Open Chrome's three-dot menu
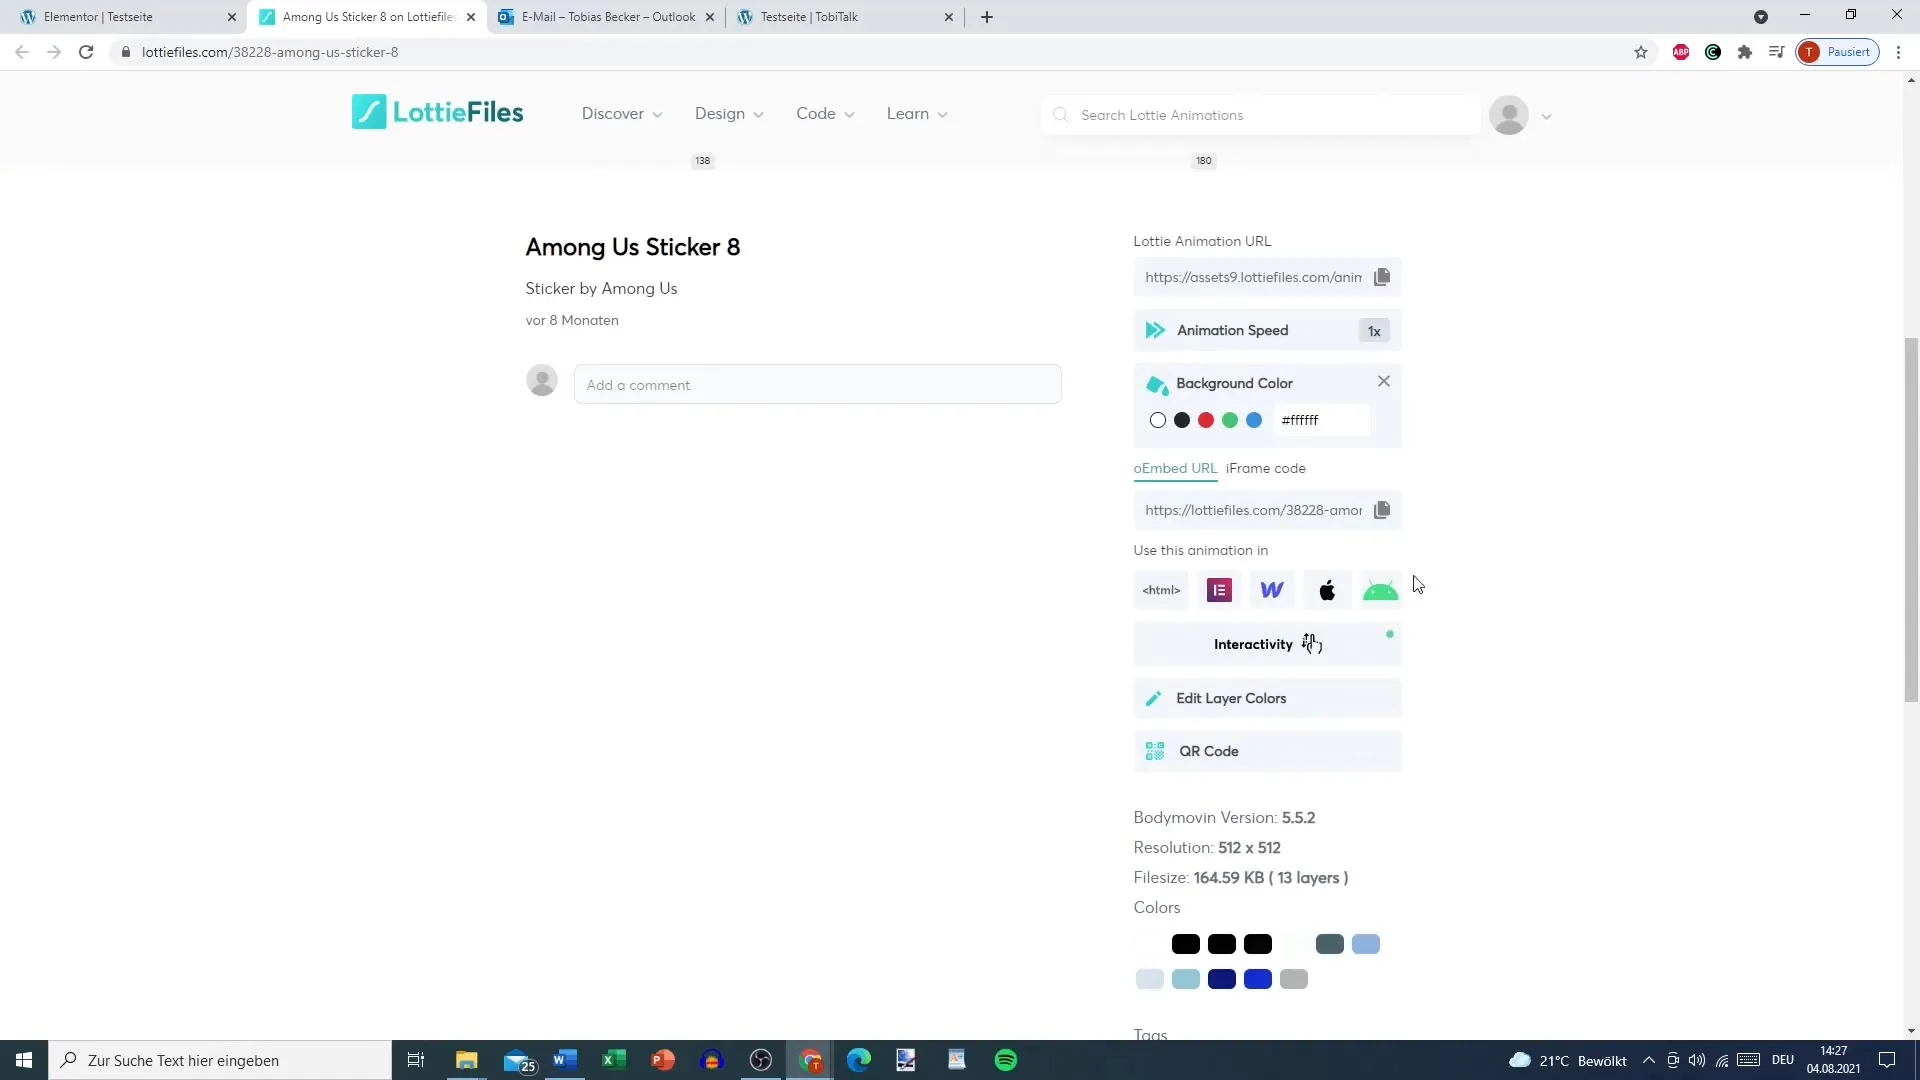 point(1899,52)
